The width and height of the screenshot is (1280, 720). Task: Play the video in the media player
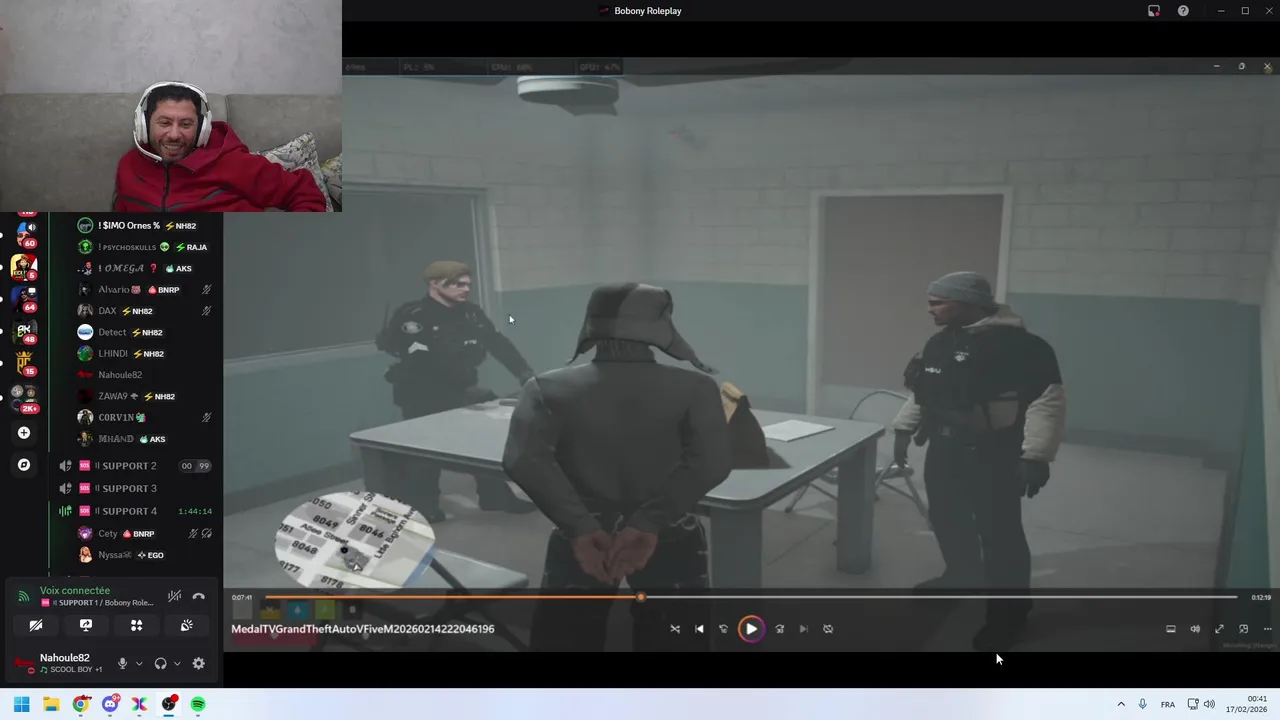[751, 629]
